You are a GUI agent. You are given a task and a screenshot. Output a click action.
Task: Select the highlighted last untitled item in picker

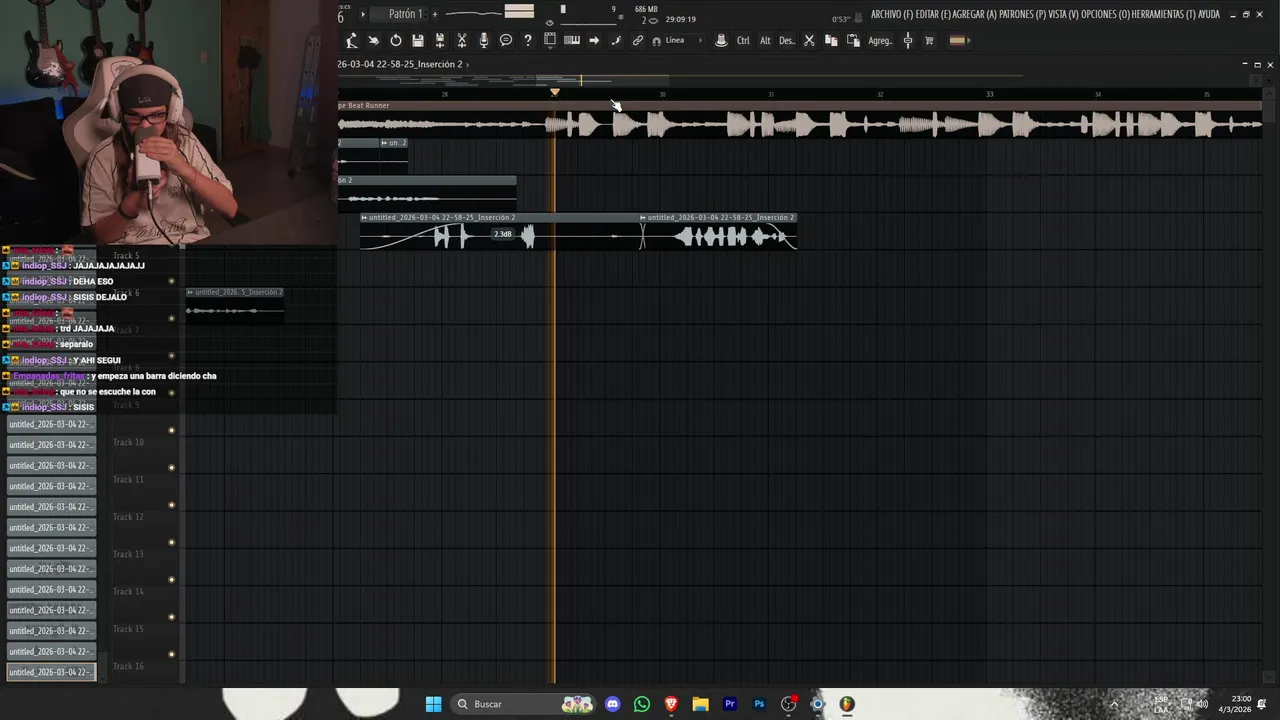[51, 672]
